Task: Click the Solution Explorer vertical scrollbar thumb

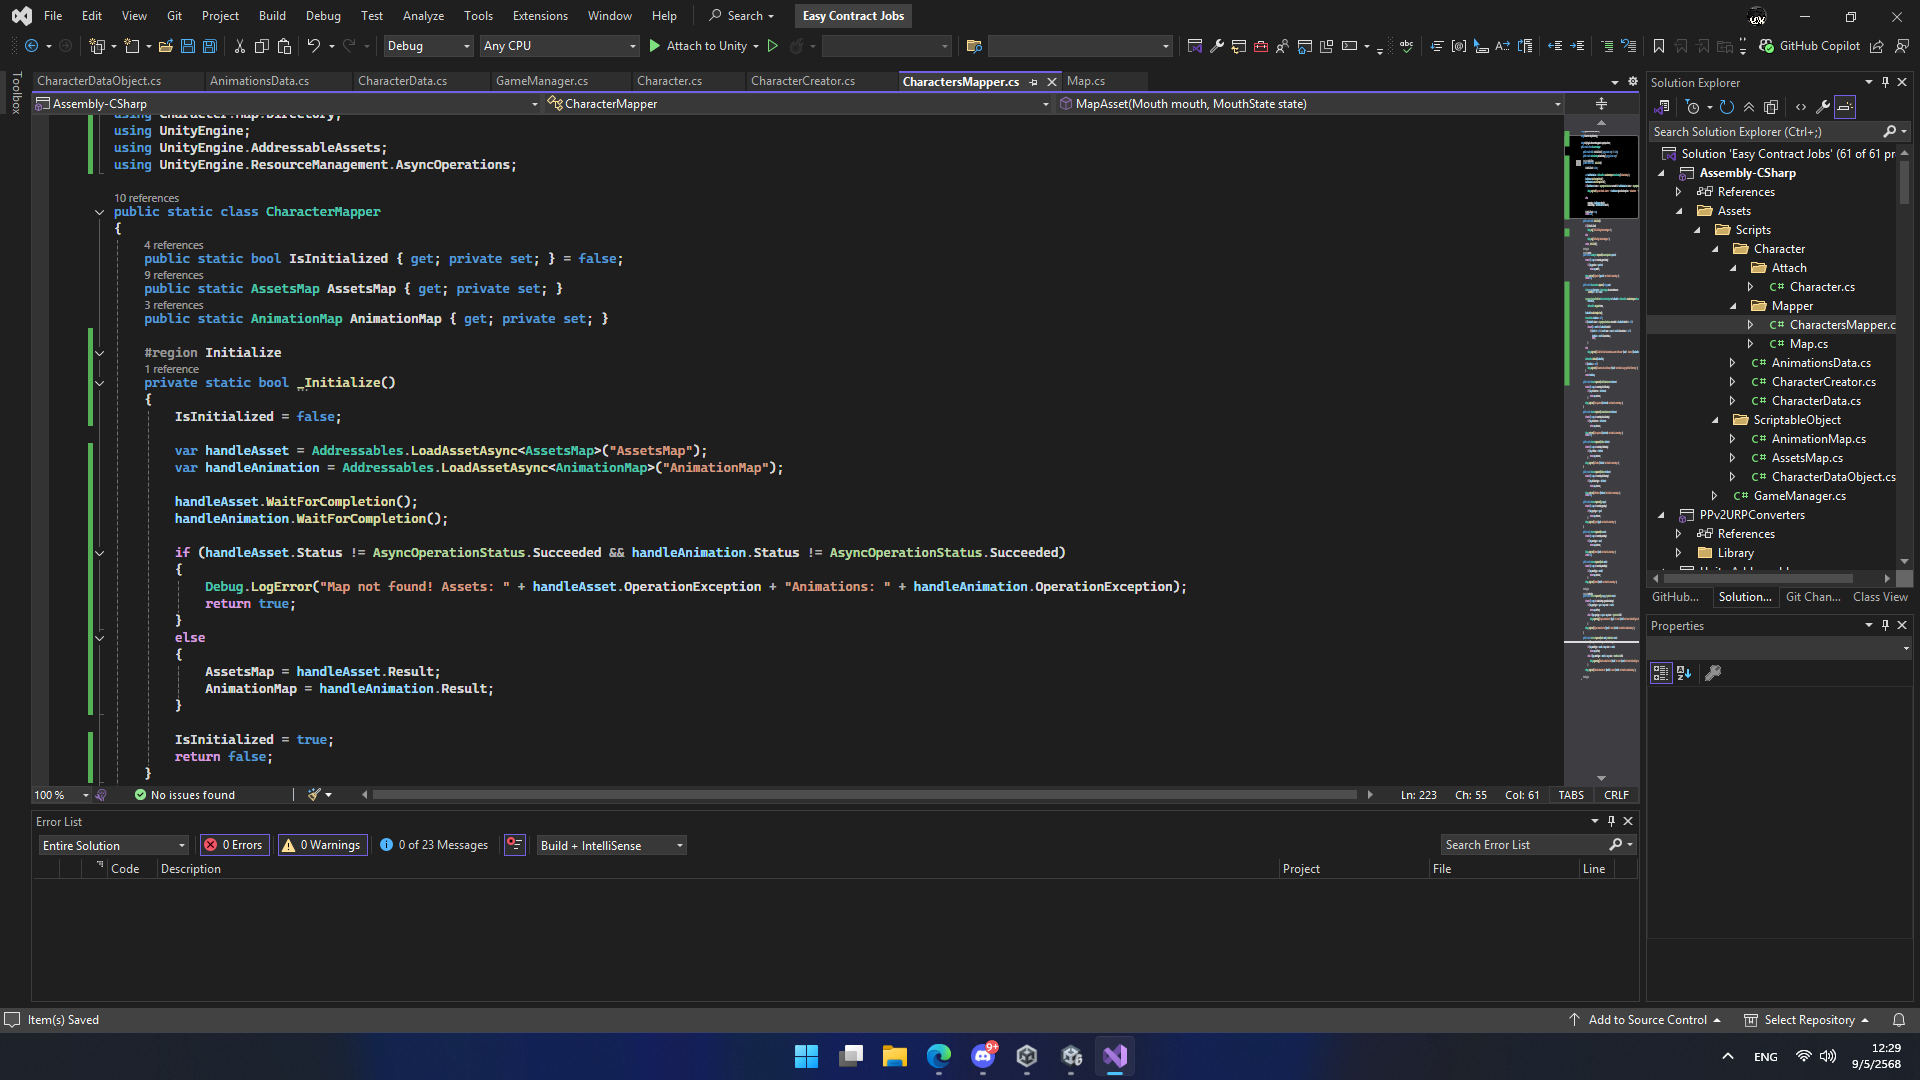Action: pos(1904,183)
